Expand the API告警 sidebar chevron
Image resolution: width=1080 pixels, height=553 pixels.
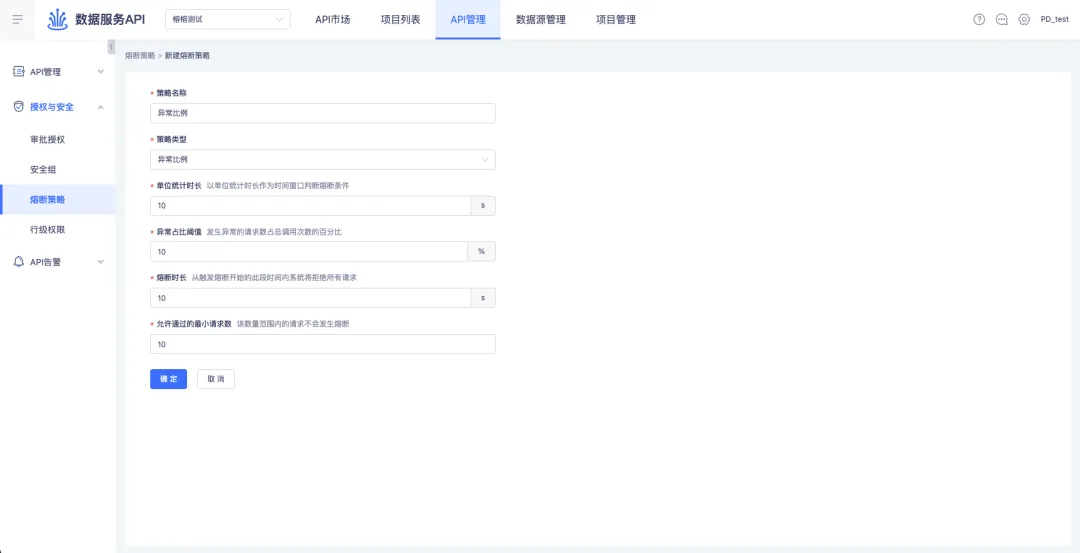[101, 262]
